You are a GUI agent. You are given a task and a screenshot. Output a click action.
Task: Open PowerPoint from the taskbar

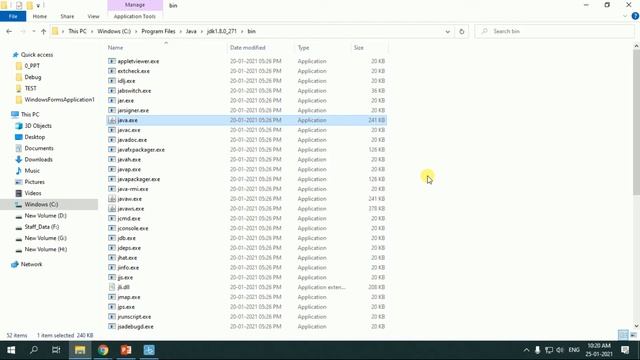coord(126,350)
